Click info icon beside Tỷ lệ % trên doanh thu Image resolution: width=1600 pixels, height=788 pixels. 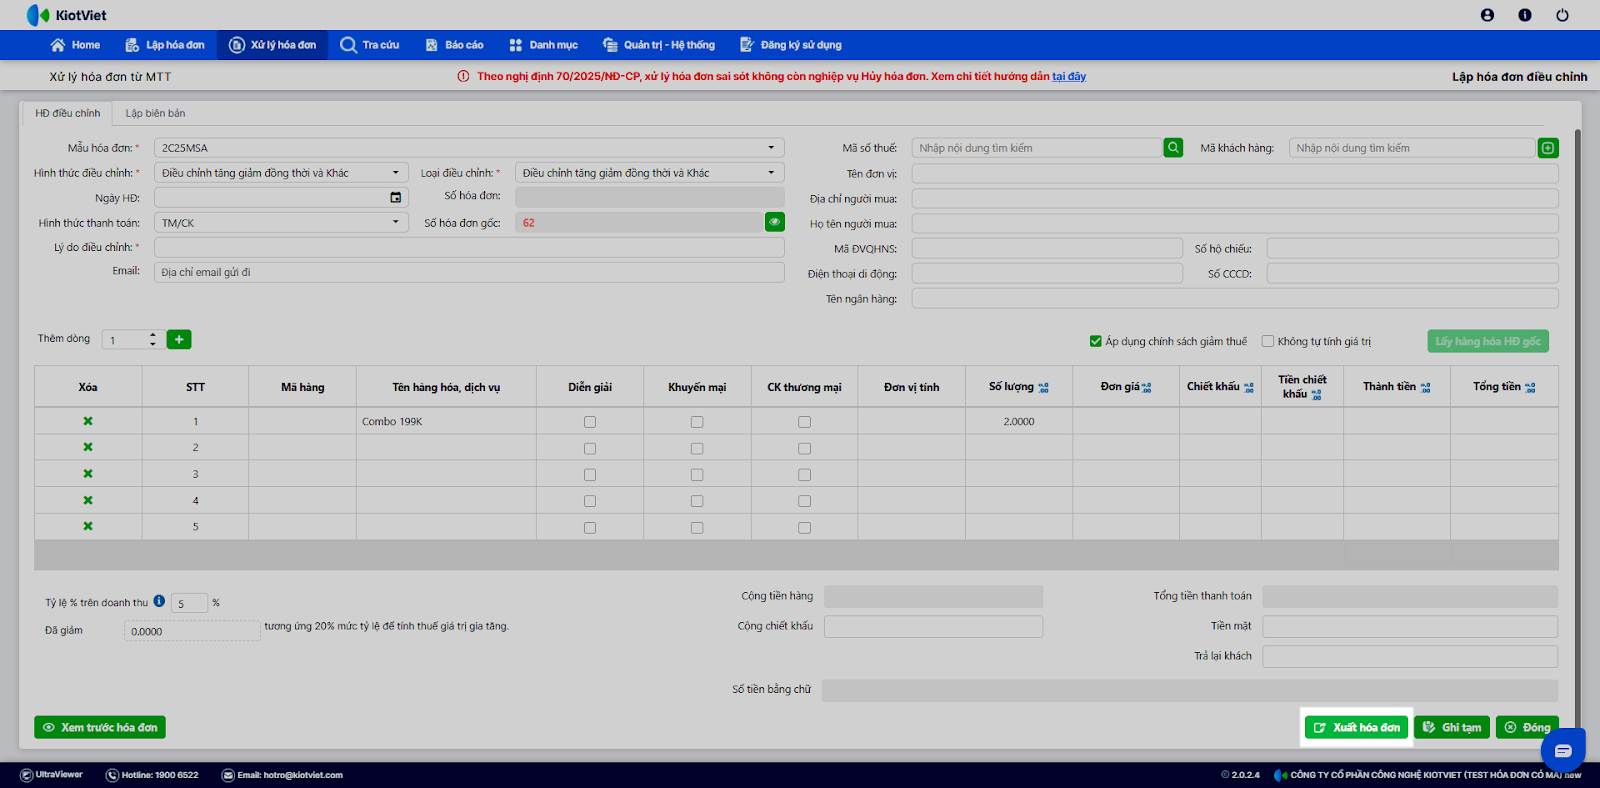(159, 602)
